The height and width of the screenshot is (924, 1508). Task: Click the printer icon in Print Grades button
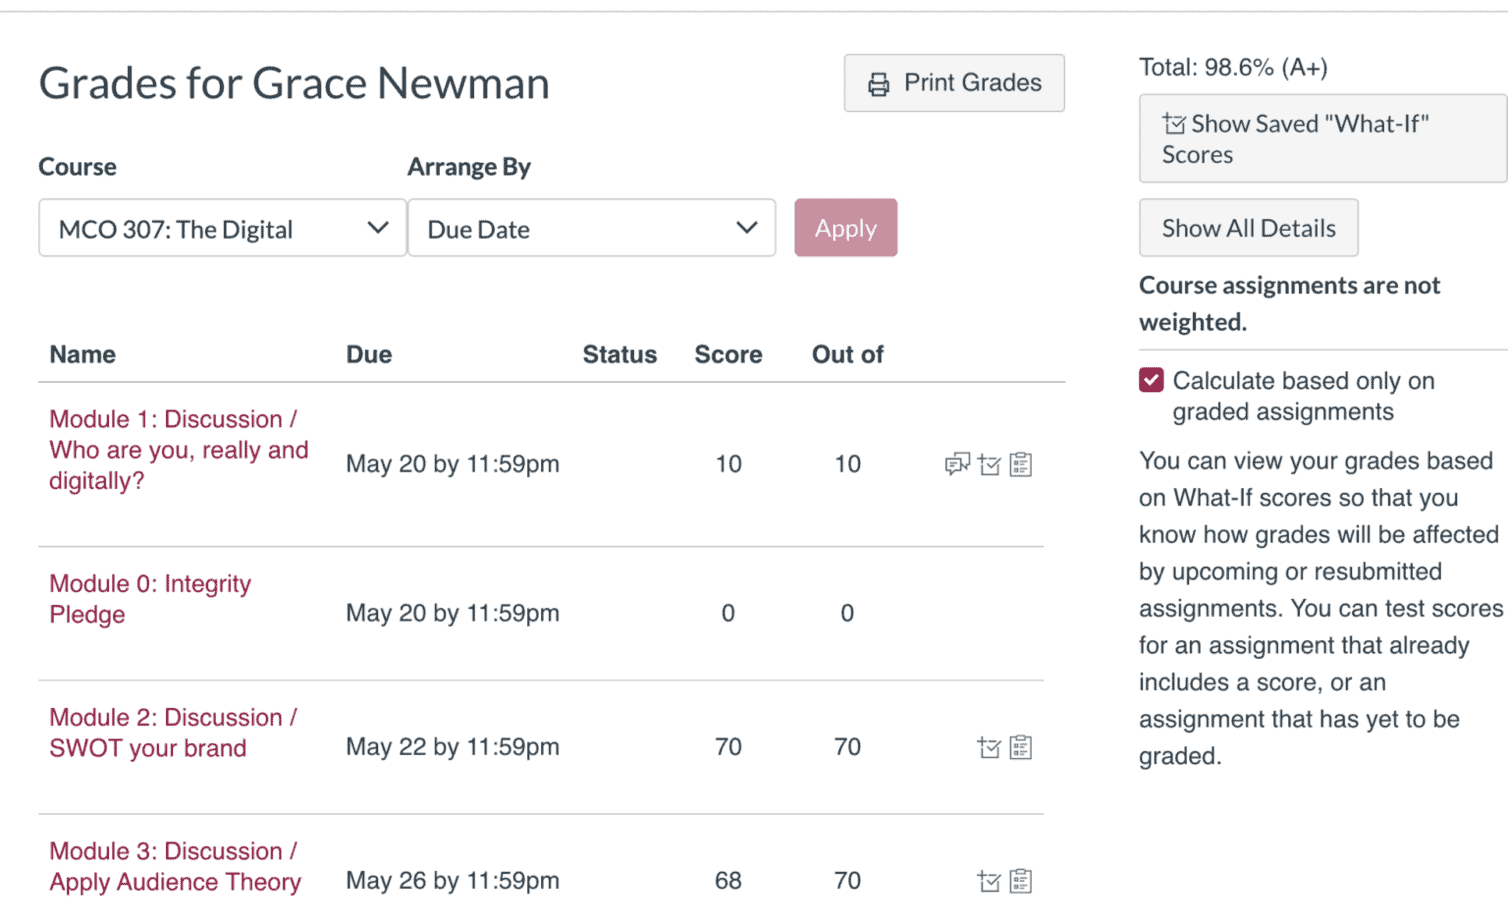point(879,83)
